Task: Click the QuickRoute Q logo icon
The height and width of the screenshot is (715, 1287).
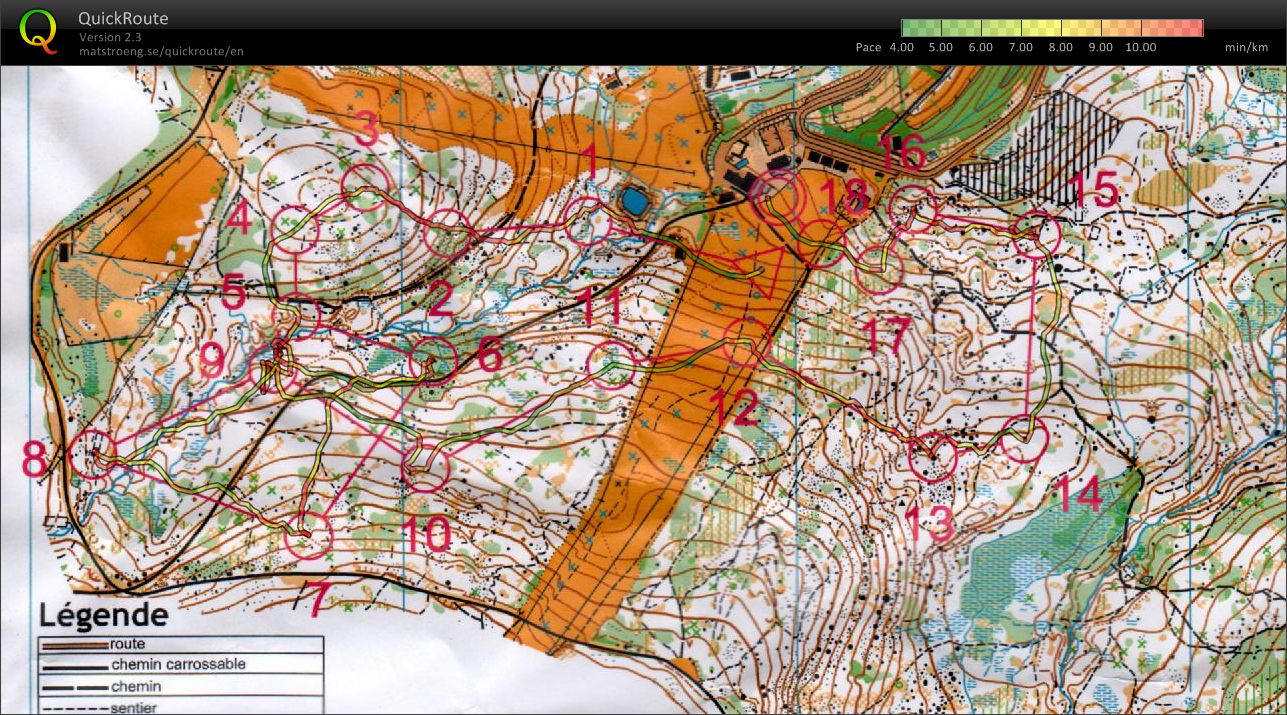Action: (39, 31)
